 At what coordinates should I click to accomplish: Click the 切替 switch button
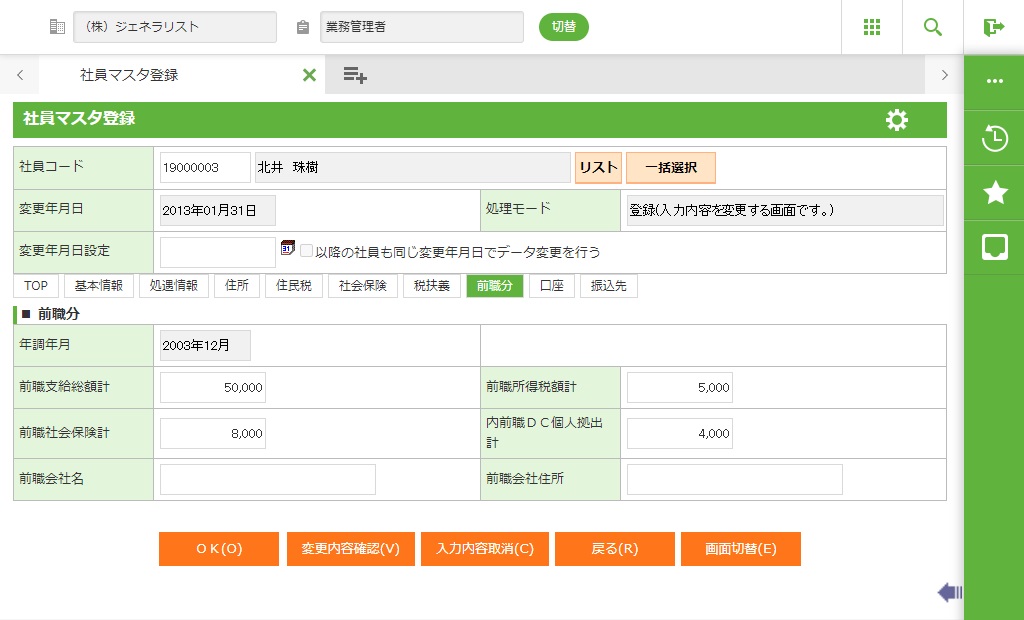(564, 27)
